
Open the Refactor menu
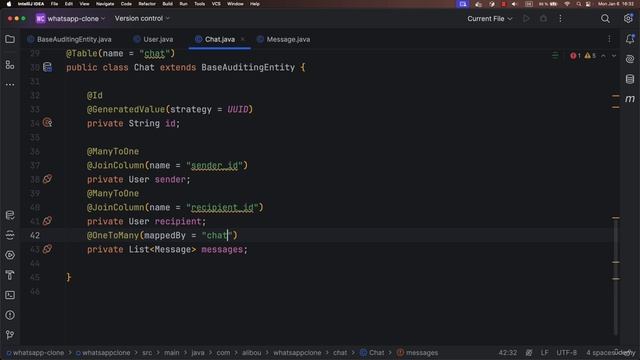pyautogui.click(x=147, y=4)
